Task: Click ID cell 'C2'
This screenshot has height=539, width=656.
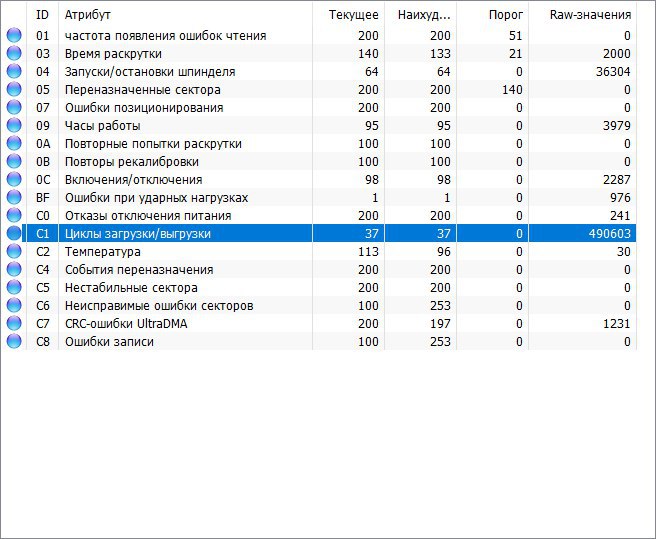Action: coord(43,252)
